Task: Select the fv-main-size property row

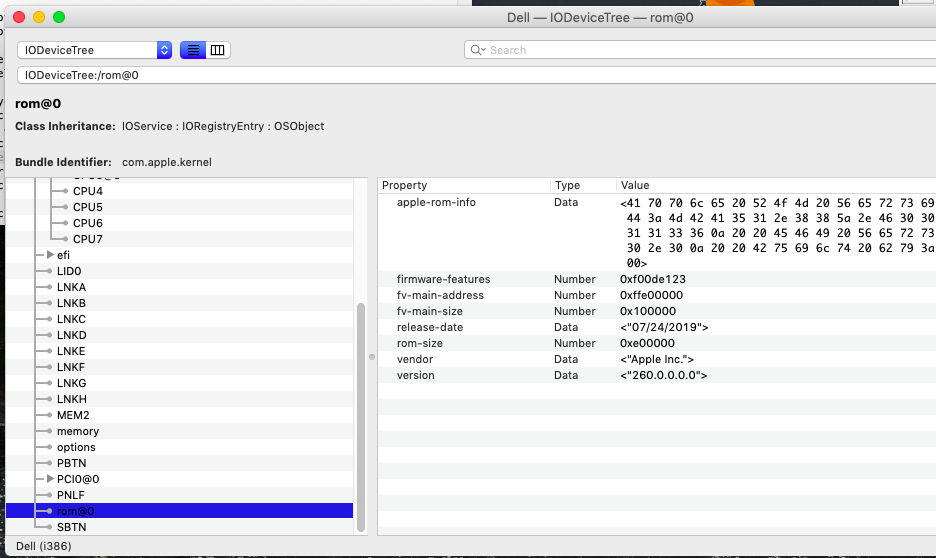Action: tap(657, 312)
